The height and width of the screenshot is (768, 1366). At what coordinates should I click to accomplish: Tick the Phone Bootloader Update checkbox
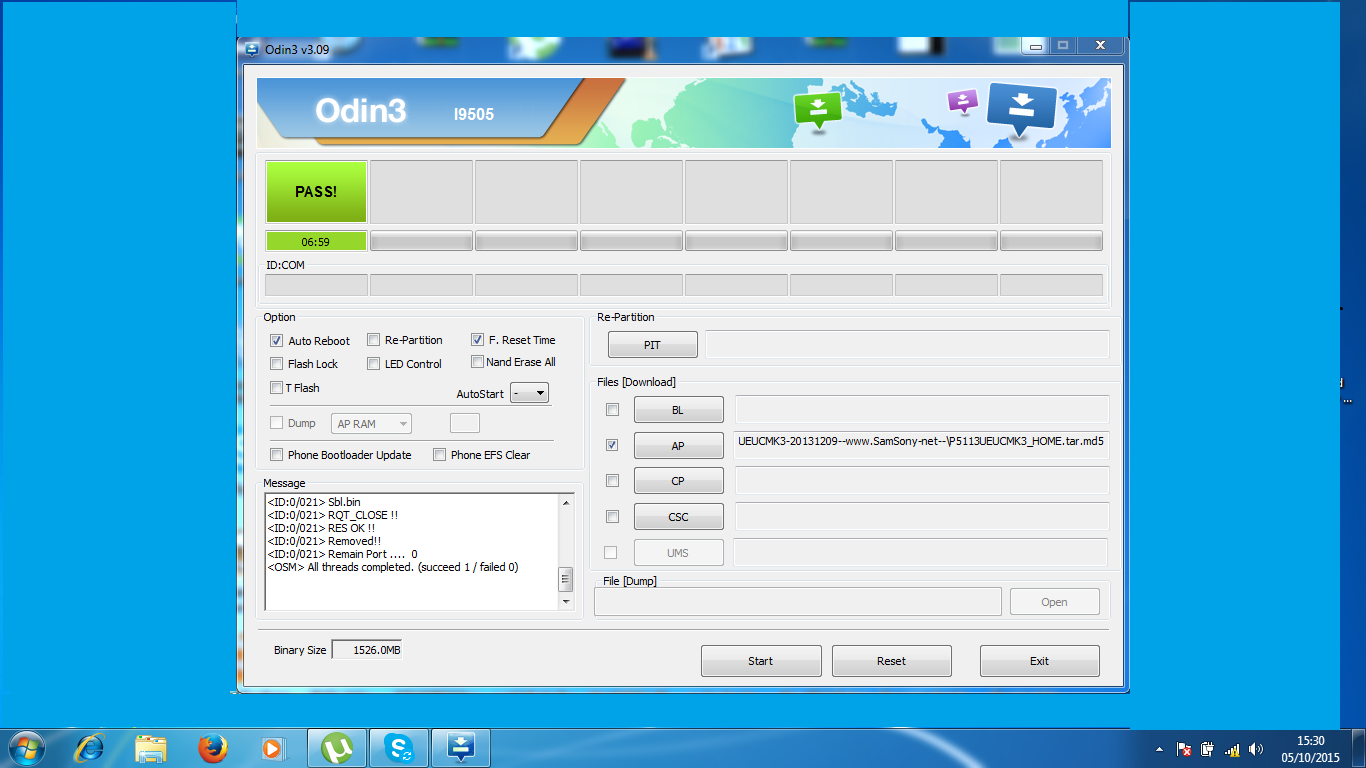[x=277, y=455]
